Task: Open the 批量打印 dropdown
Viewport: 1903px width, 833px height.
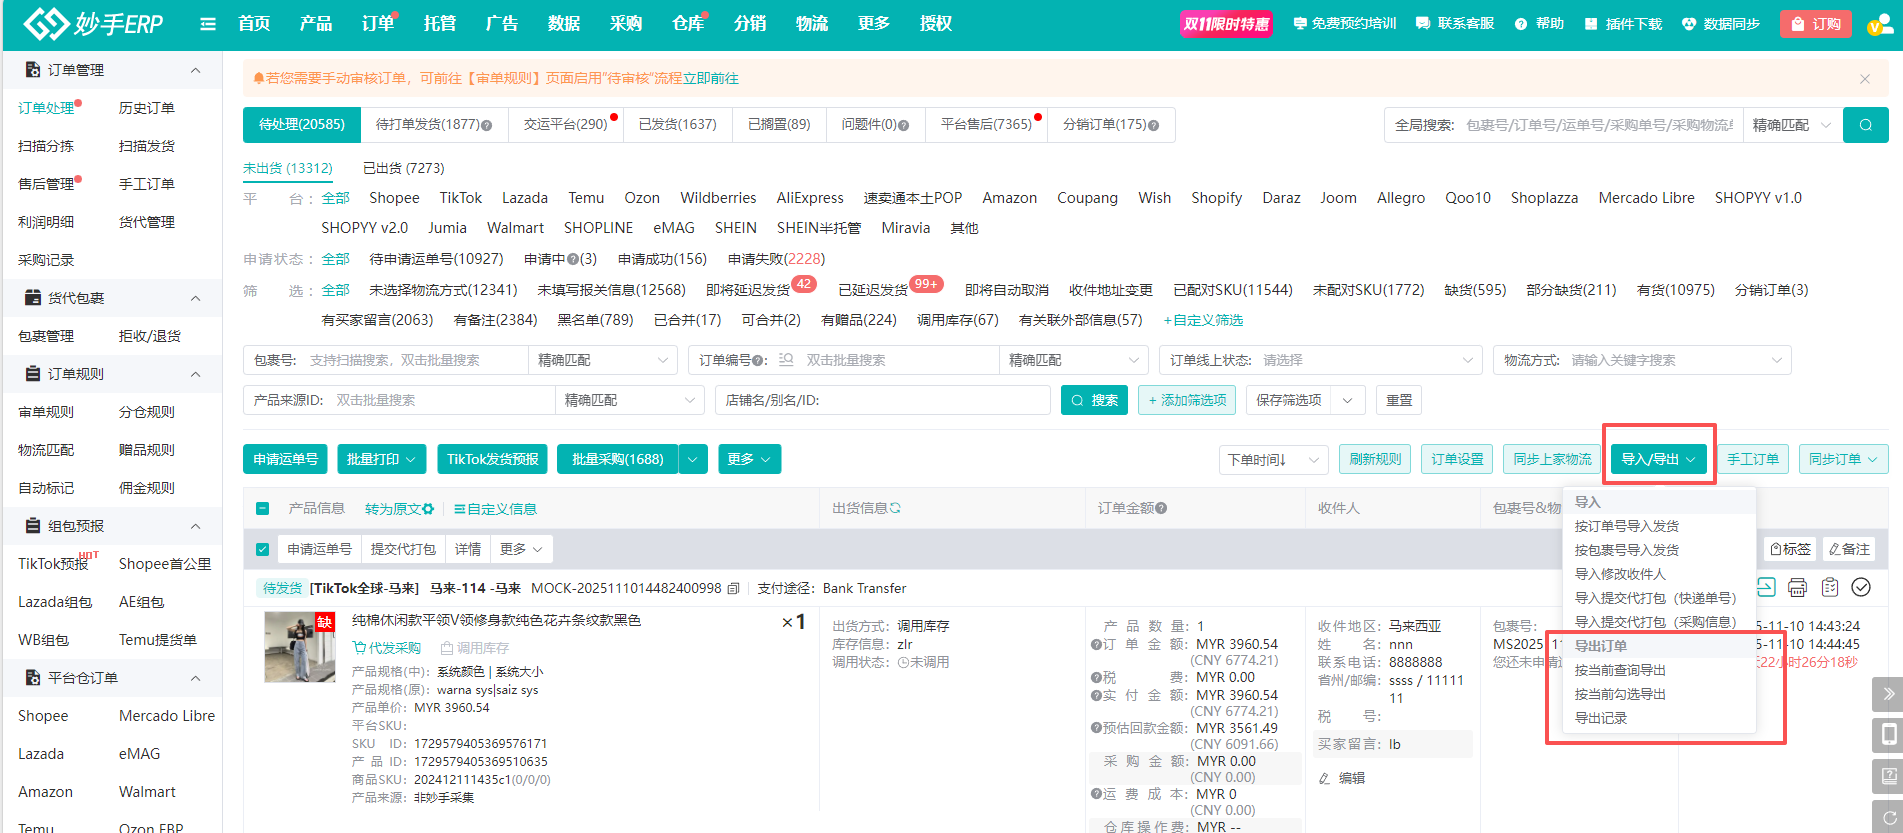Action: (381, 459)
